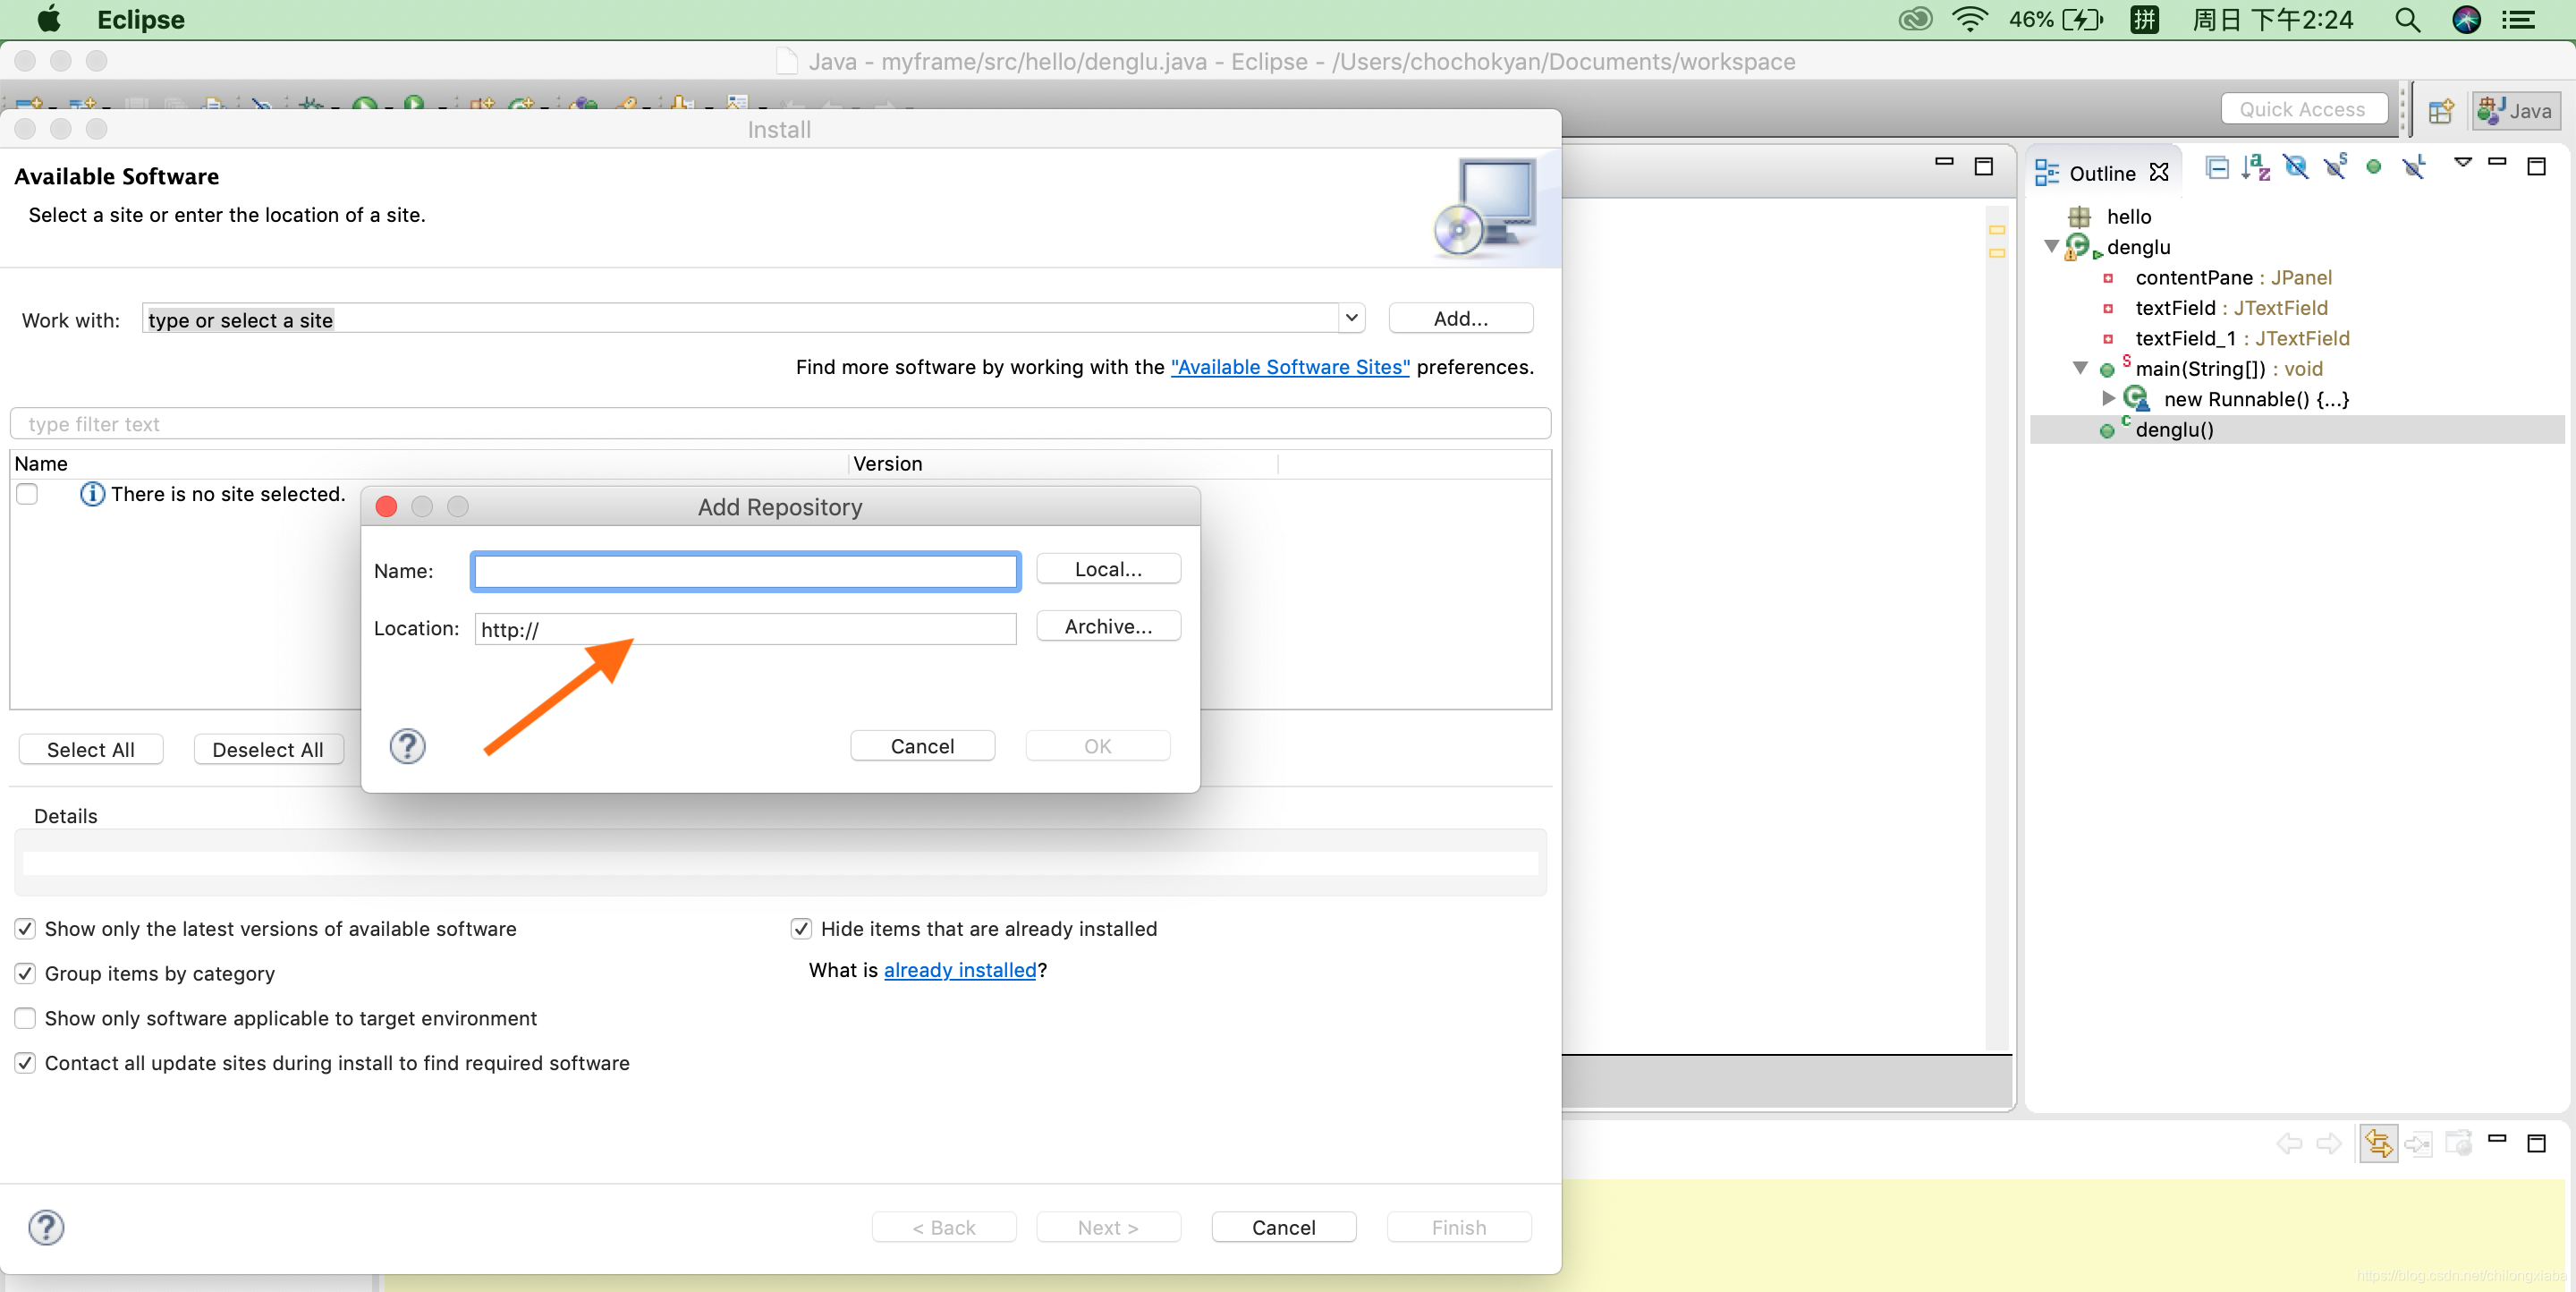2576x1292 pixels.
Task: Click the Version column header
Action: [1062, 464]
